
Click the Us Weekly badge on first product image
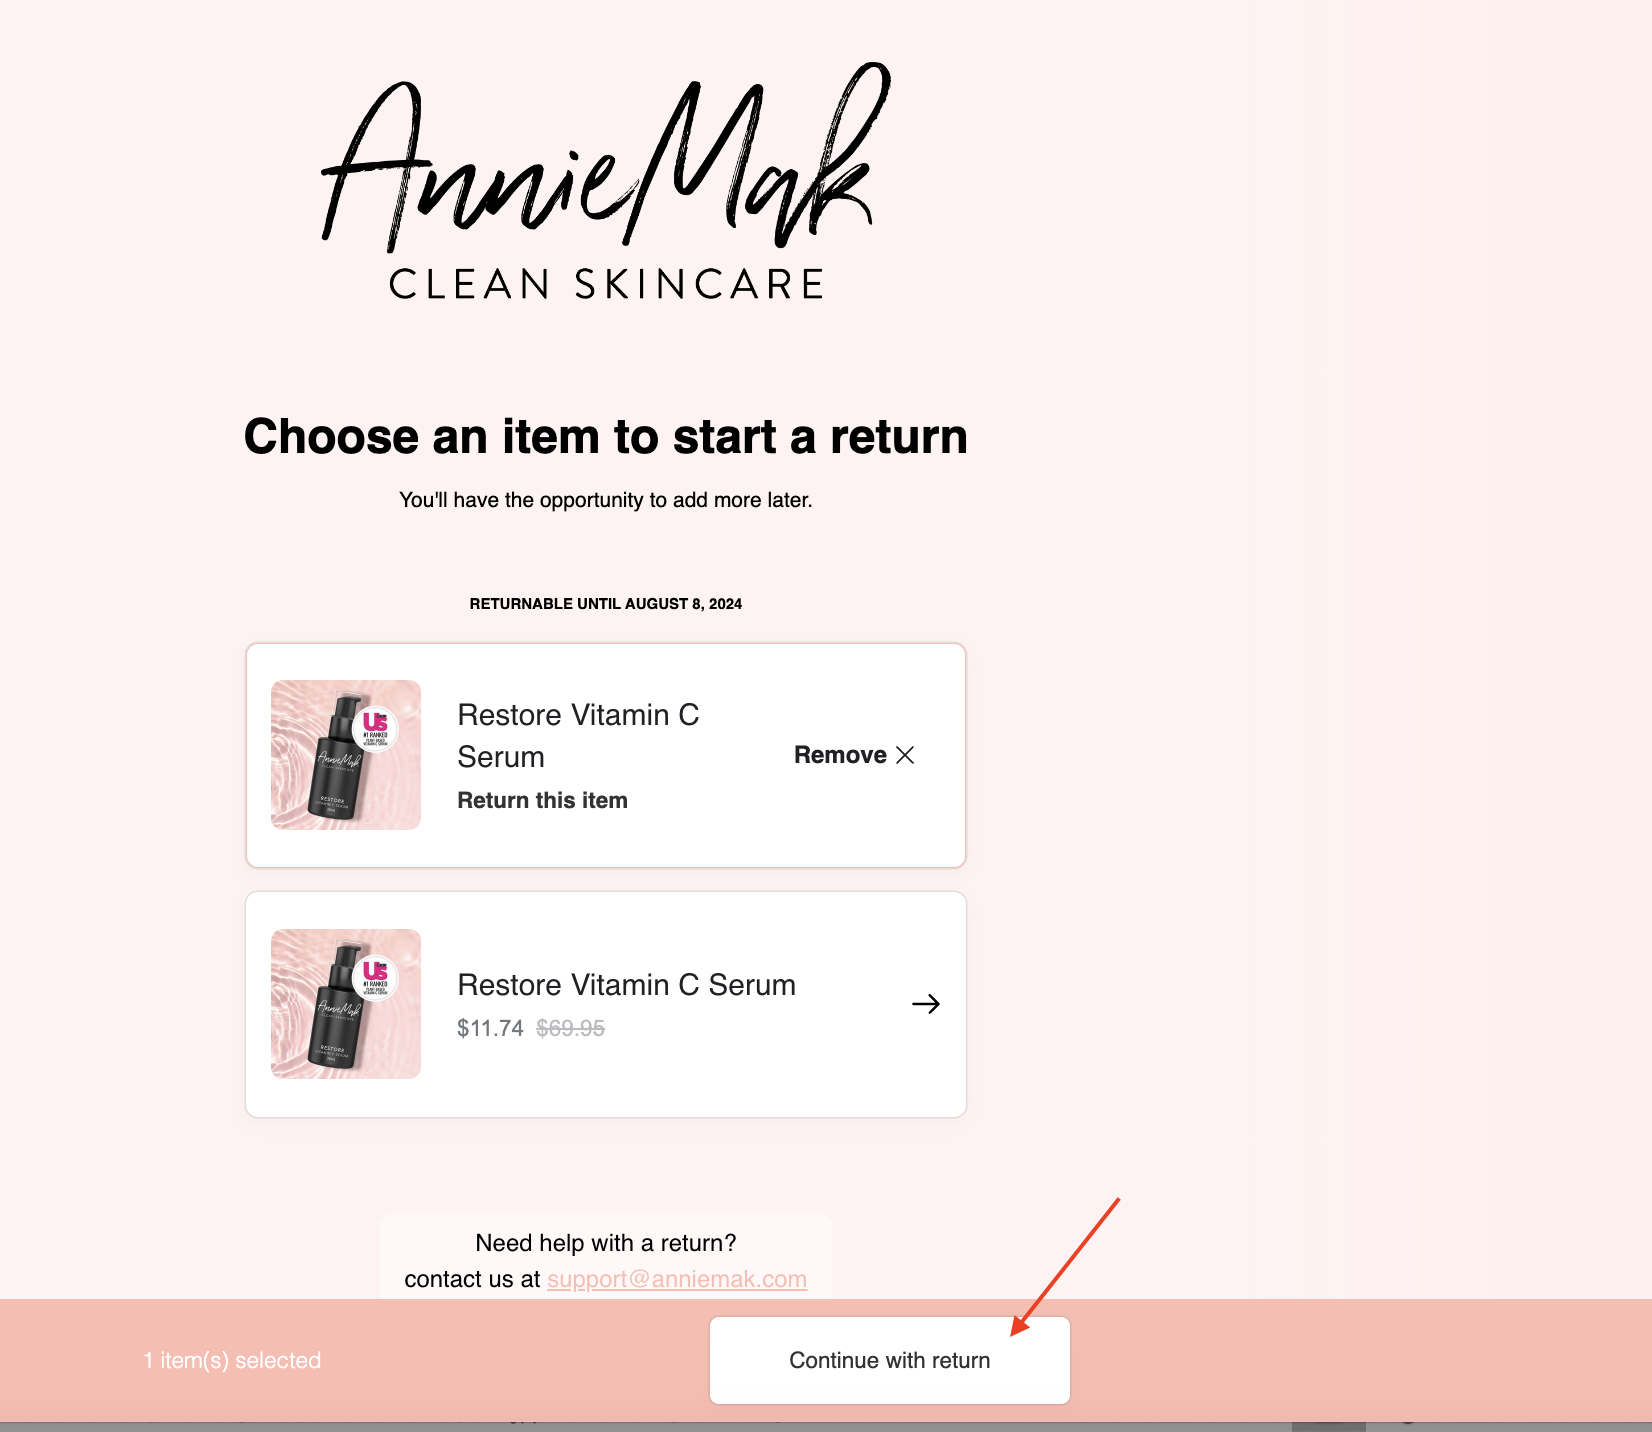coord(375,728)
